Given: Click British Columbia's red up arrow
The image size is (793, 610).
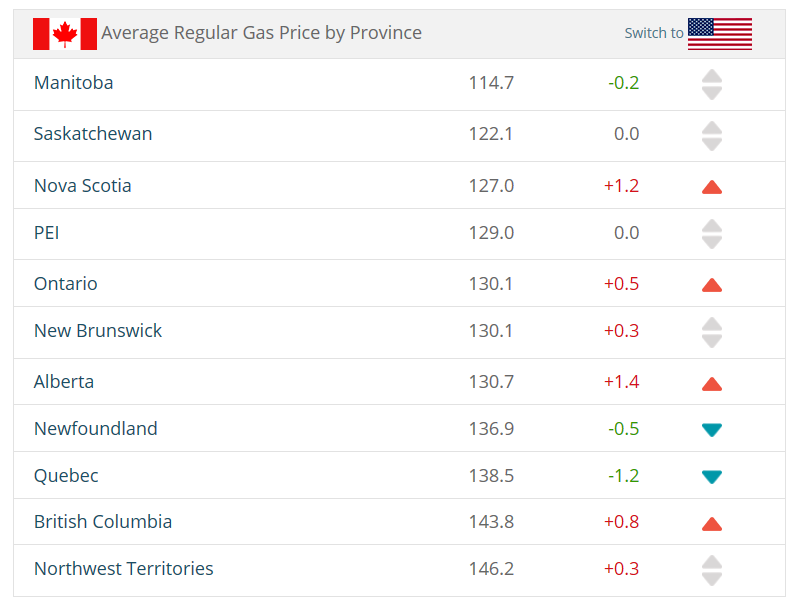Looking at the screenshot, I should (712, 524).
